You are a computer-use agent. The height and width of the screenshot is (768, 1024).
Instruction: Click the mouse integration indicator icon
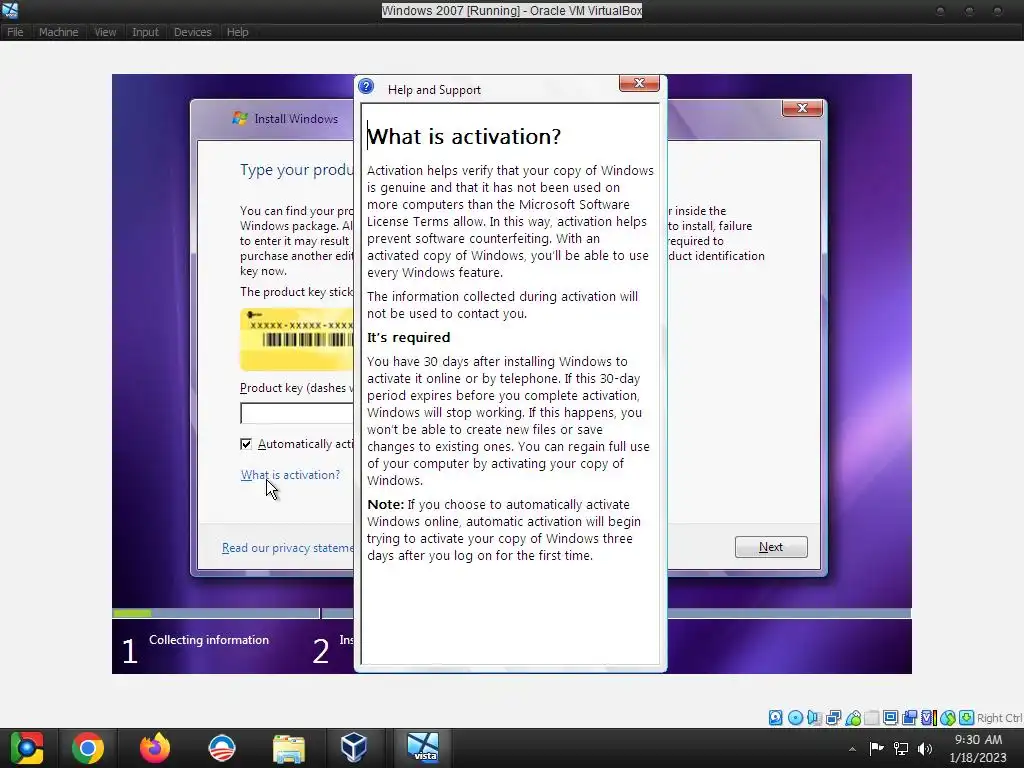[x=948, y=718]
